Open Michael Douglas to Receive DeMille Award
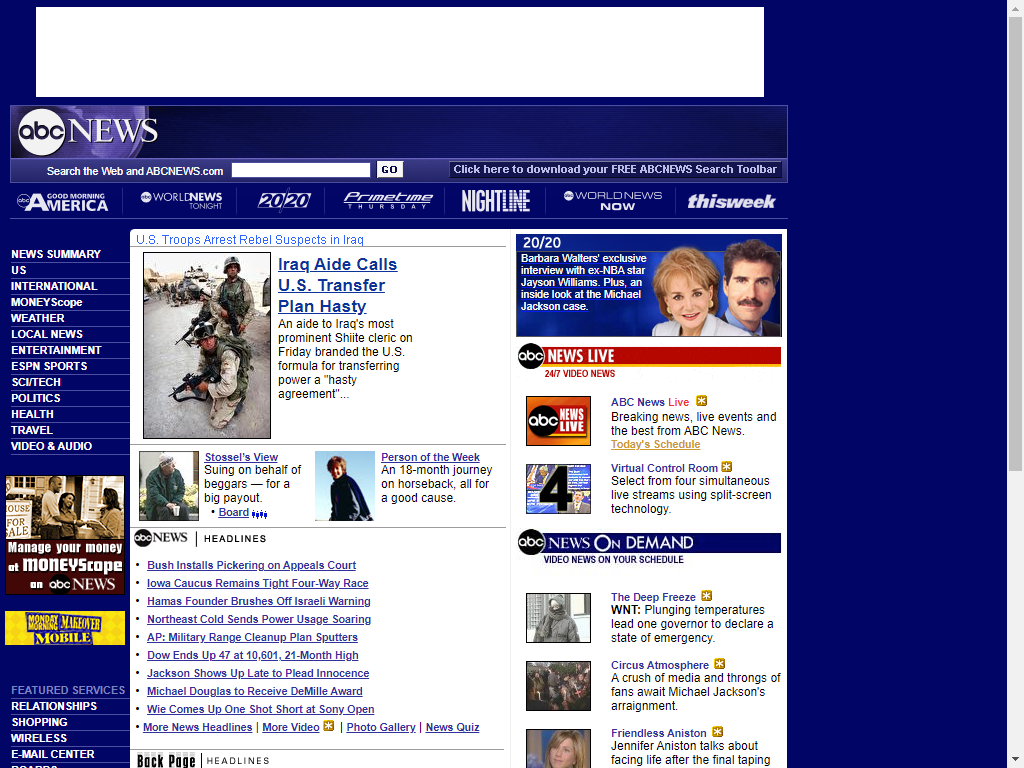The height and width of the screenshot is (768, 1024). tap(255, 692)
